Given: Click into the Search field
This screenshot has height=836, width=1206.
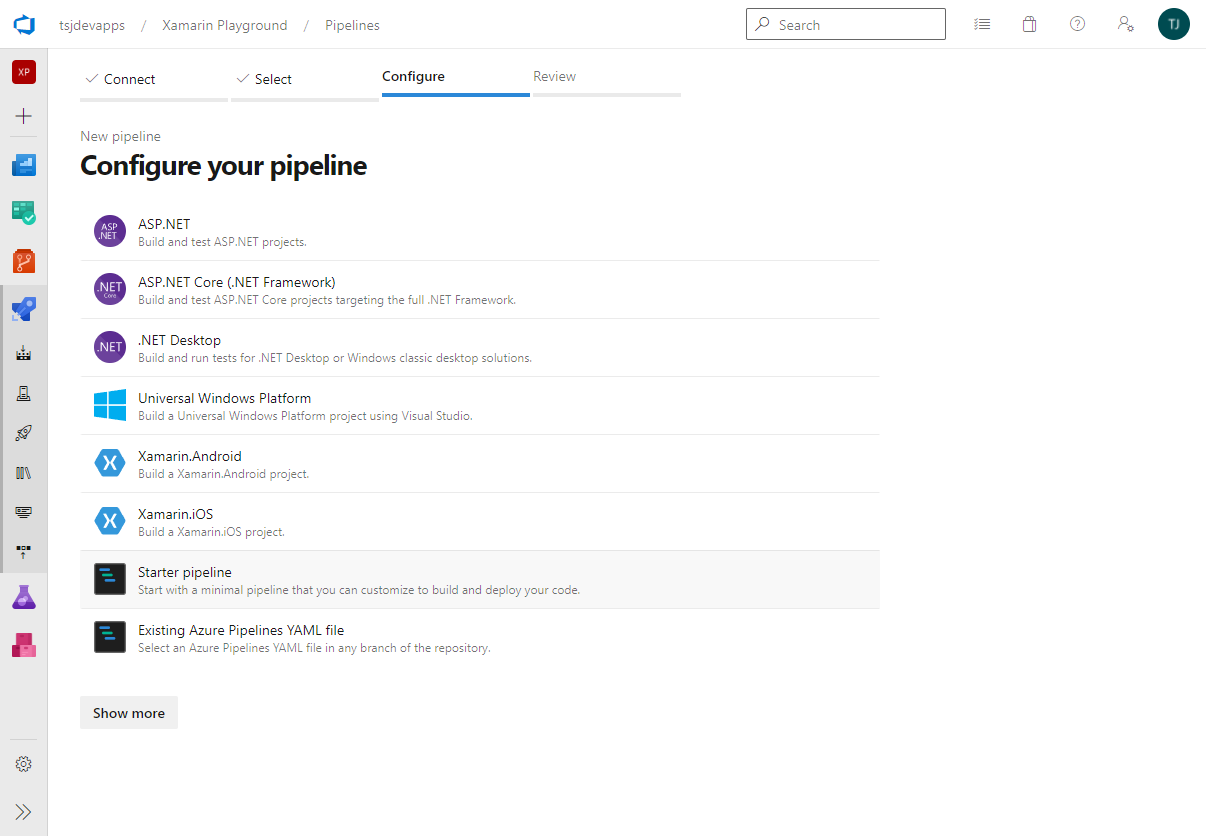Looking at the screenshot, I should [x=855, y=25].
